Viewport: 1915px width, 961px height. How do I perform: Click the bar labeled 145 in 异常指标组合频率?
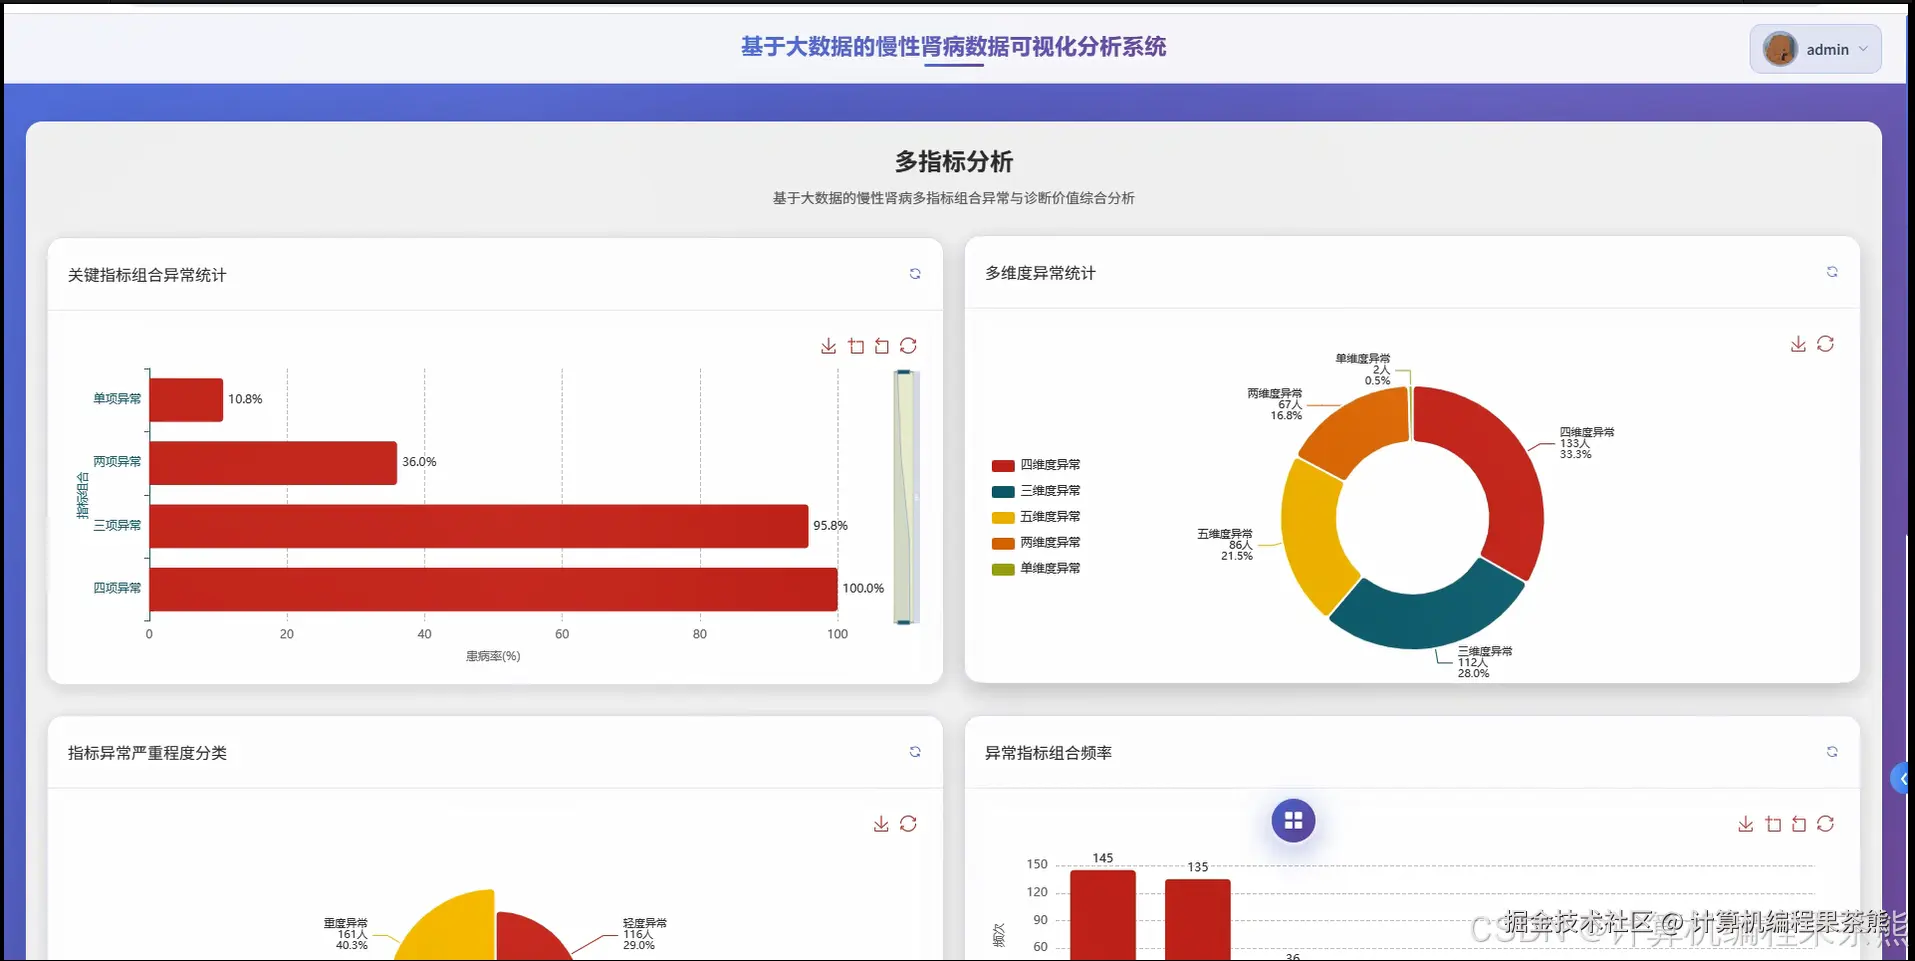1103,915
